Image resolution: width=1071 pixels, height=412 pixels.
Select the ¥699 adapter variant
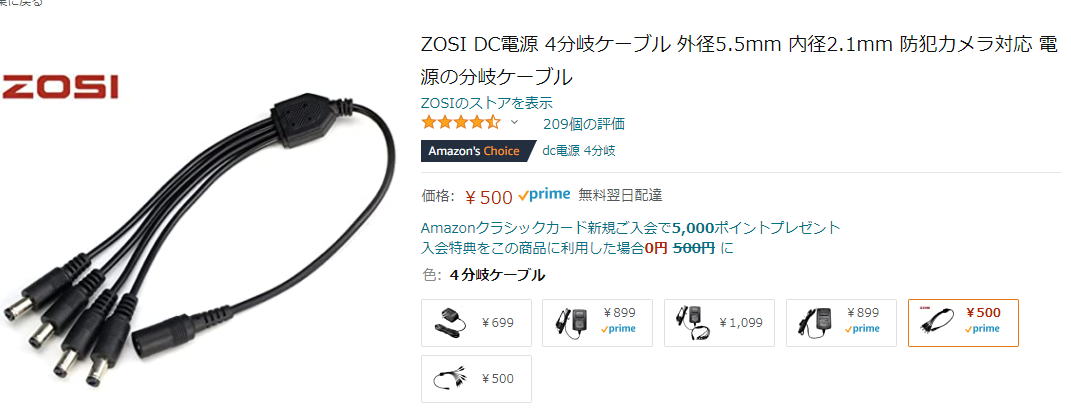tap(476, 322)
